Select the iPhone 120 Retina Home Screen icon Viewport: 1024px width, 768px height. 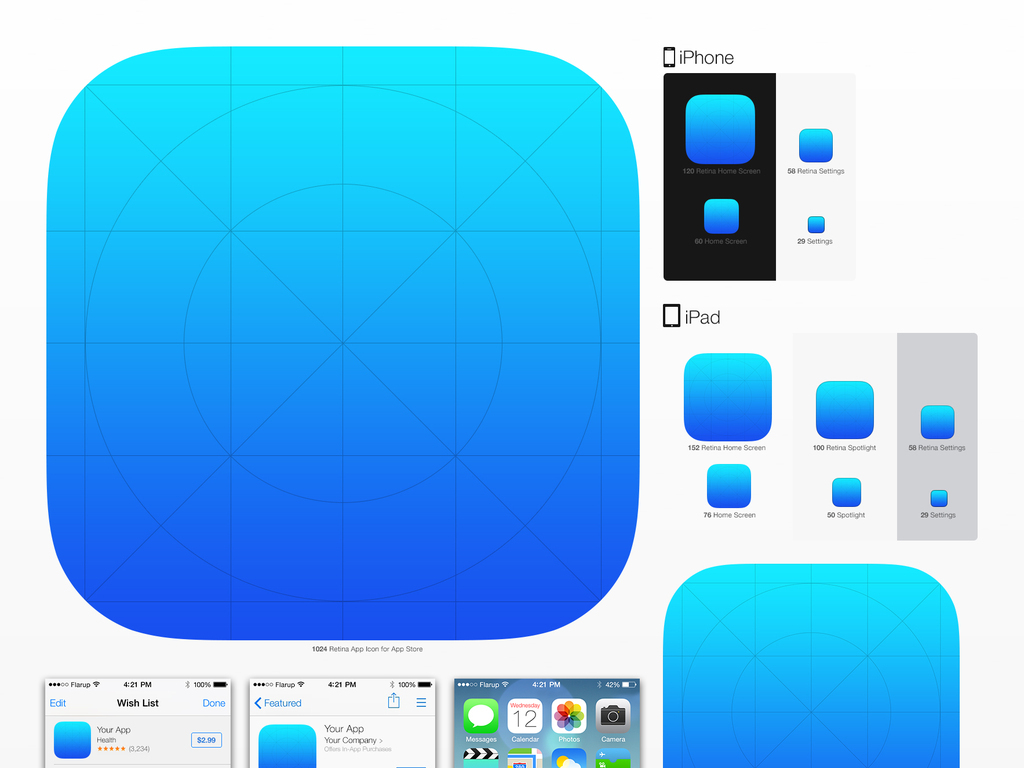coord(720,129)
